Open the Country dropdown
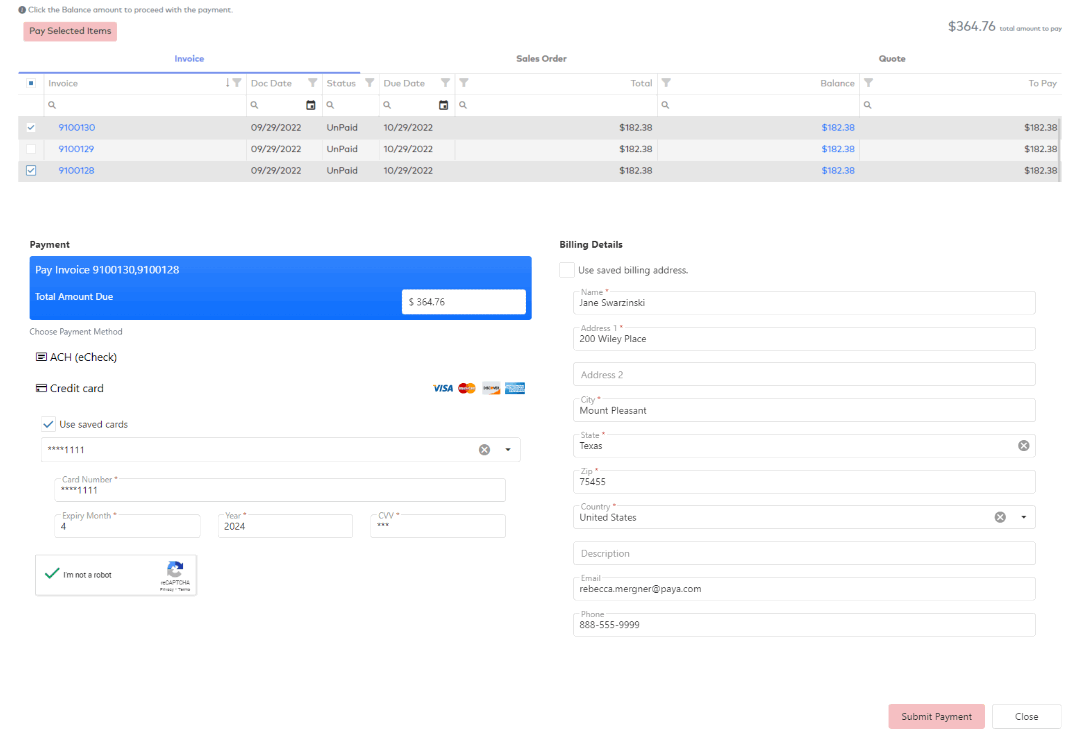Screen dimensions: 1068x741 (1022, 517)
